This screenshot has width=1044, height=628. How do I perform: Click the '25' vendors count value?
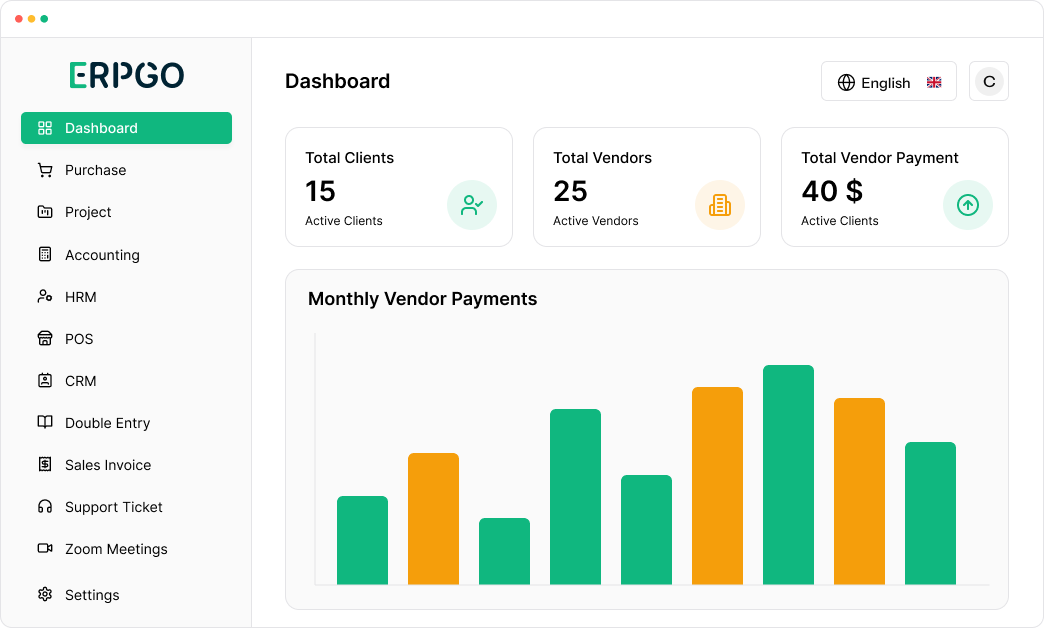(571, 191)
